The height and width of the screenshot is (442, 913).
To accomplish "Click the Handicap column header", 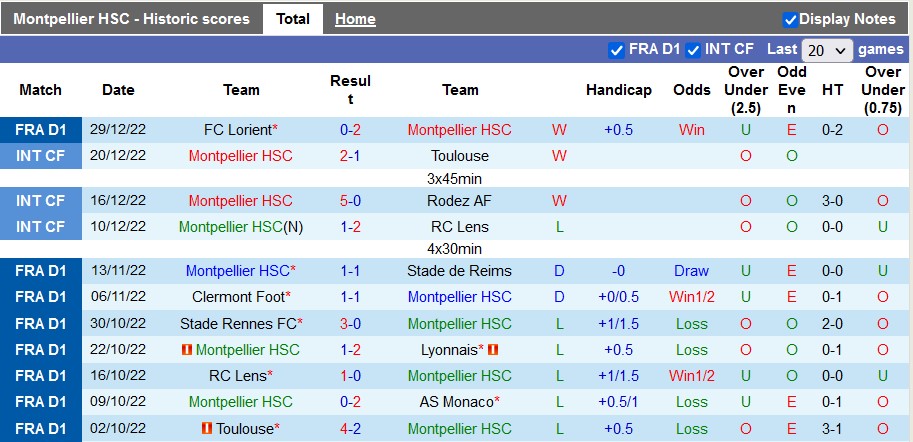I will click(x=619, y=90).
